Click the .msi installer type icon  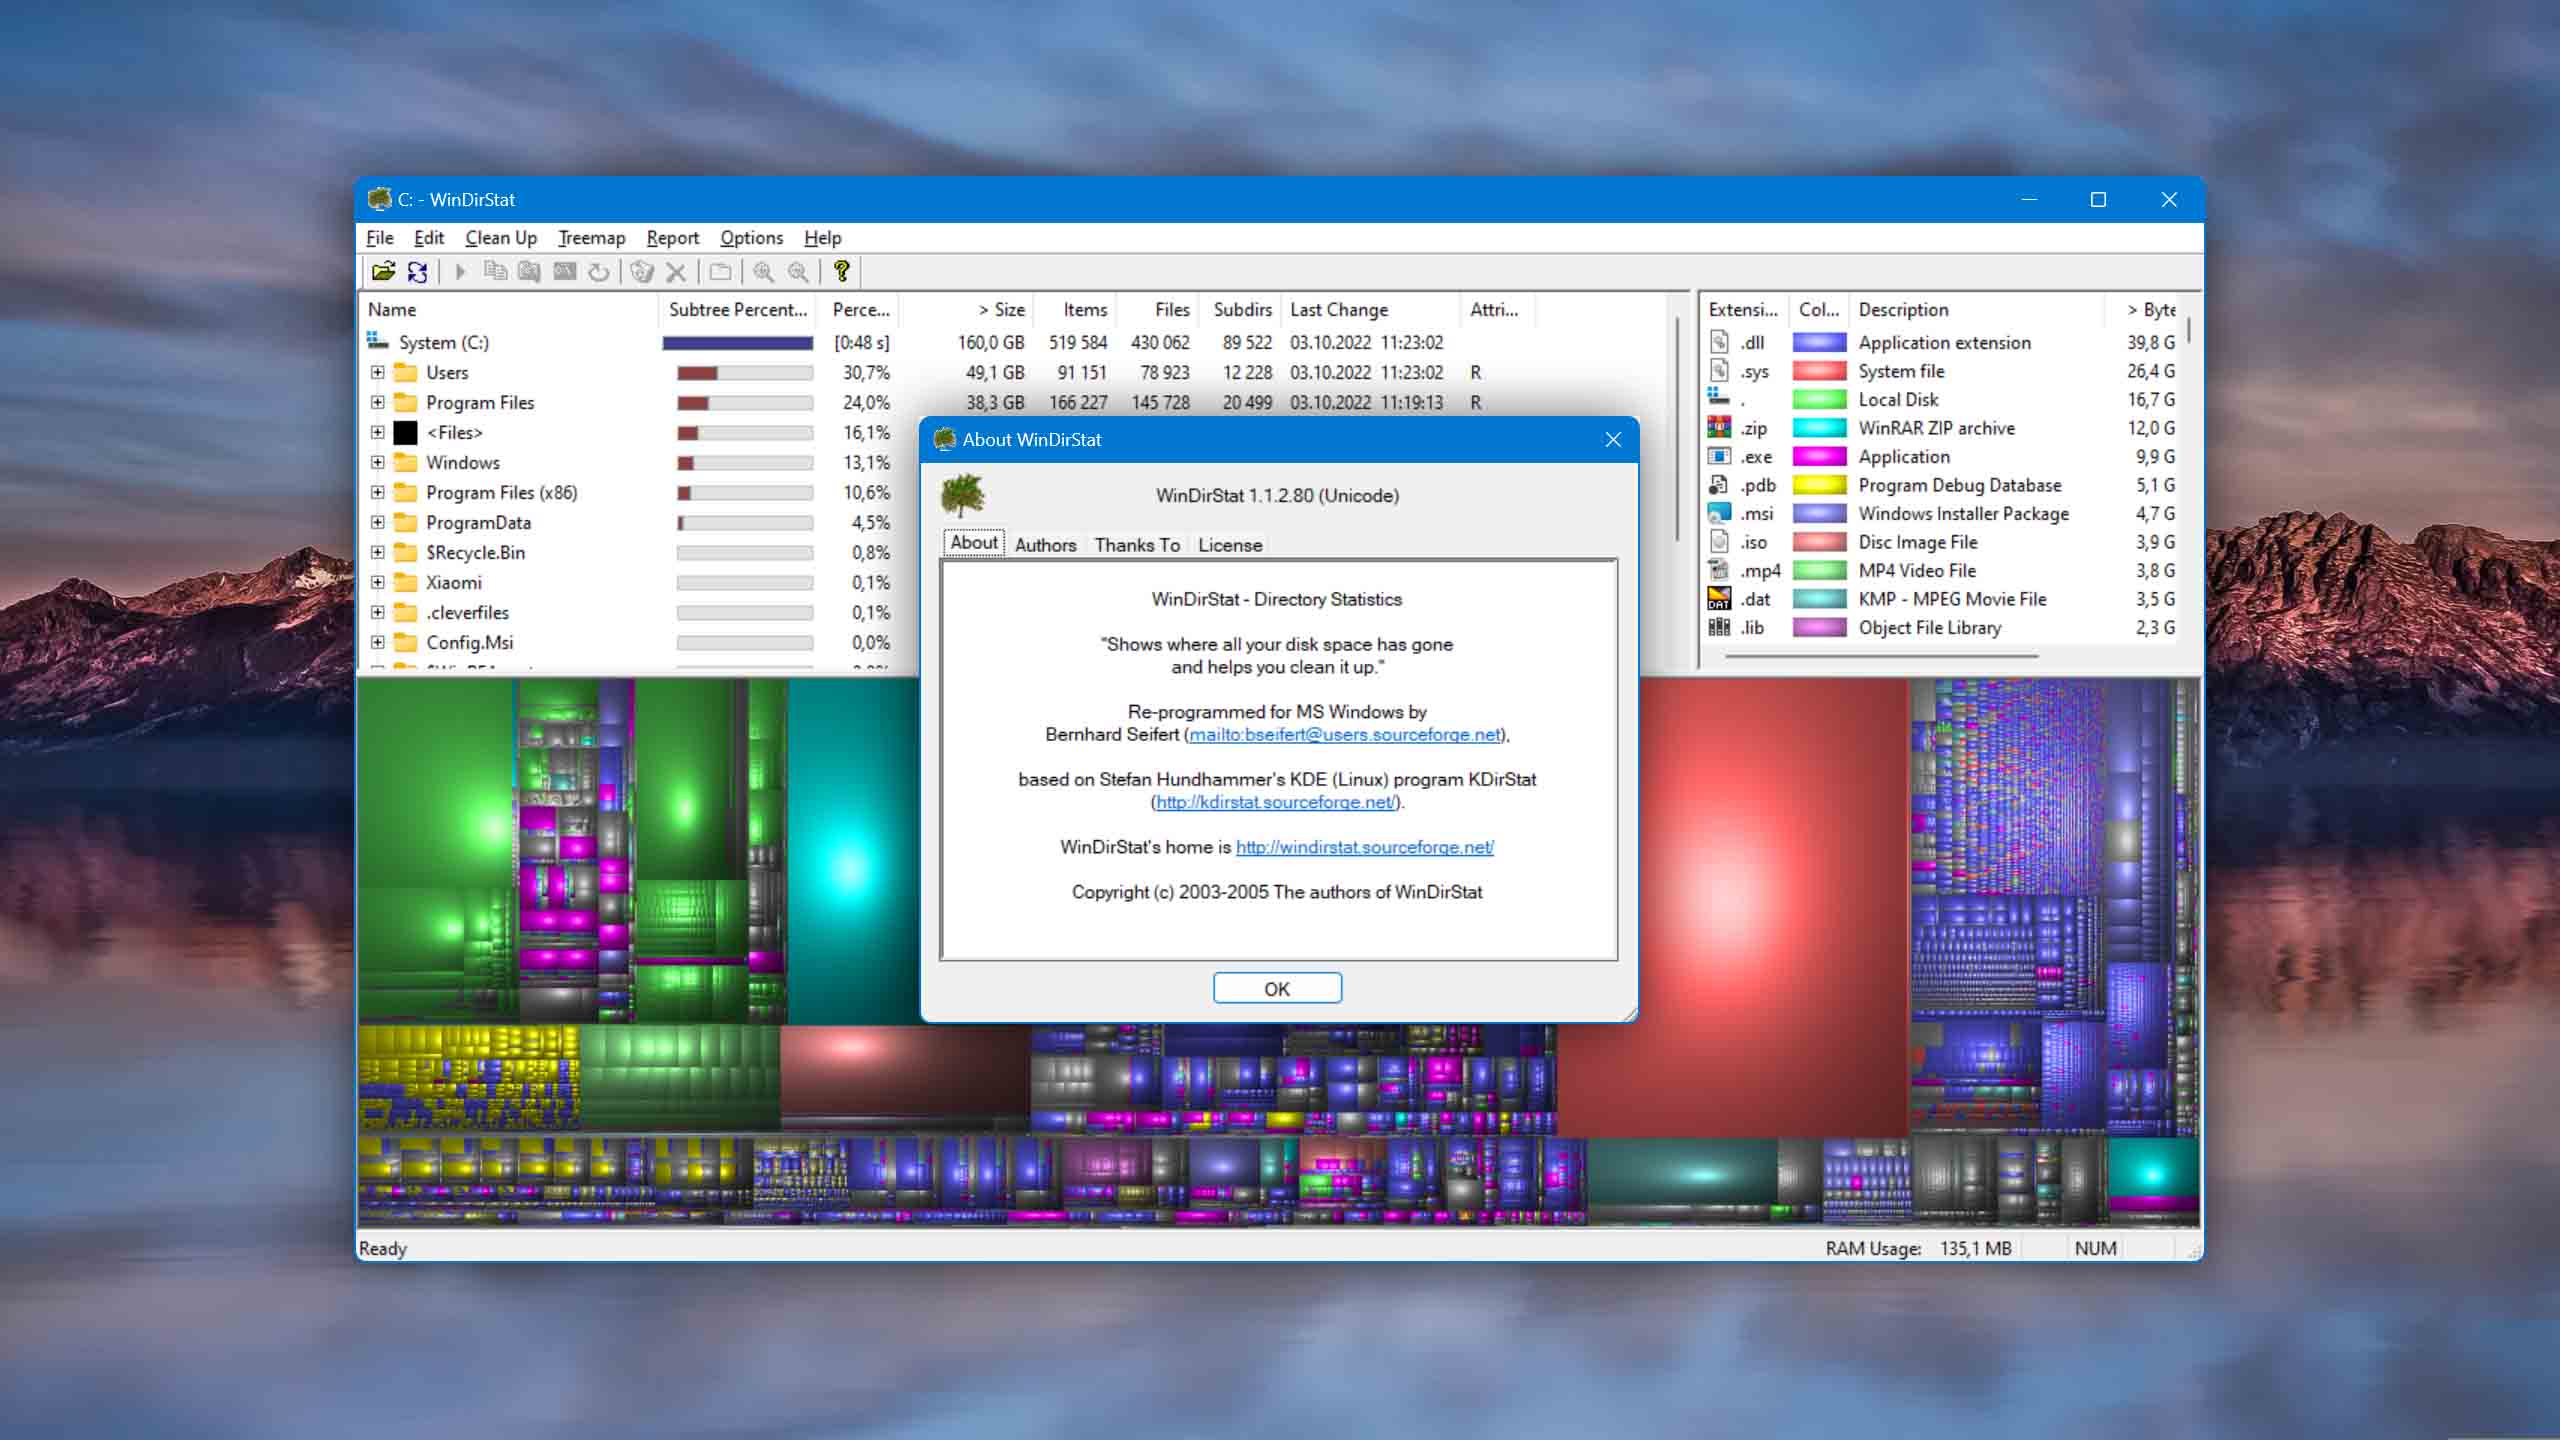tap(1719, 514)
